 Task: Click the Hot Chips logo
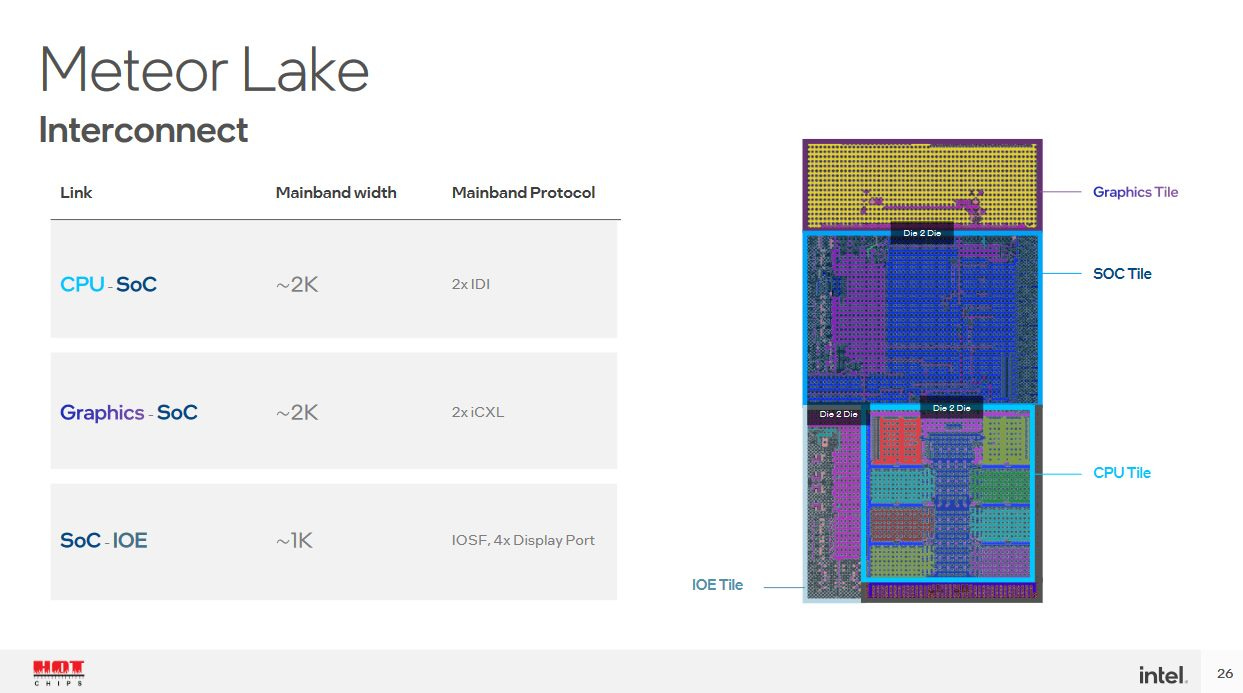tap(59, 673)
